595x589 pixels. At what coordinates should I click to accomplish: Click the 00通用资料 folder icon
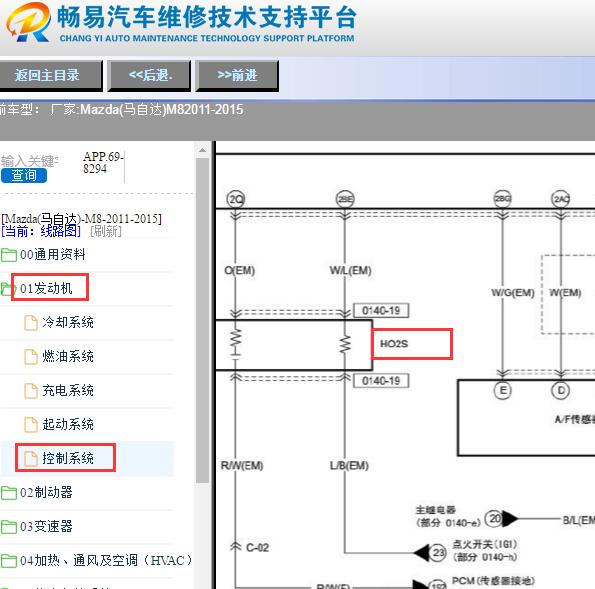click(x=9, y=255)
